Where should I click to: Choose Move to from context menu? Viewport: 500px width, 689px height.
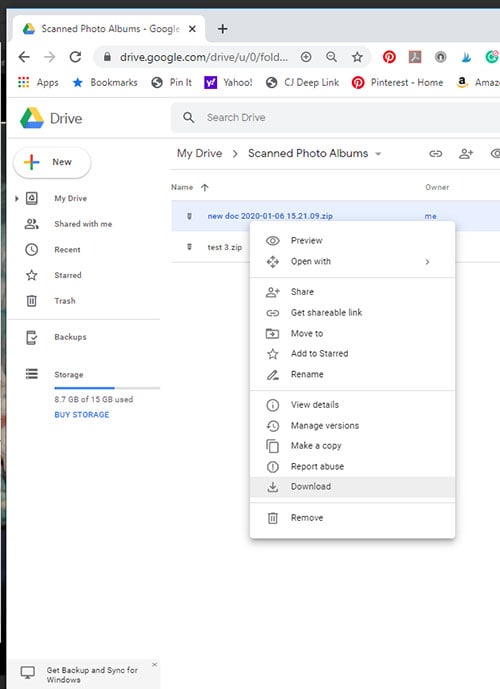tap(352, 334)
